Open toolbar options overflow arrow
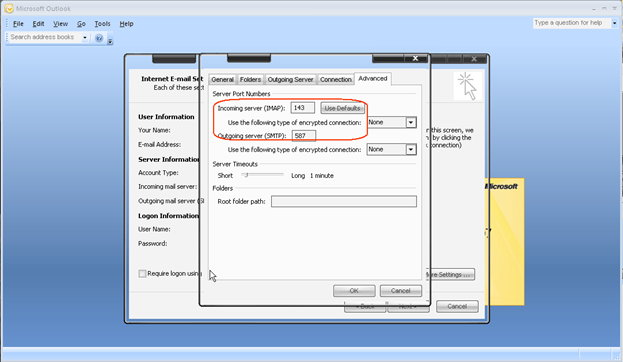 pos(110,40)
